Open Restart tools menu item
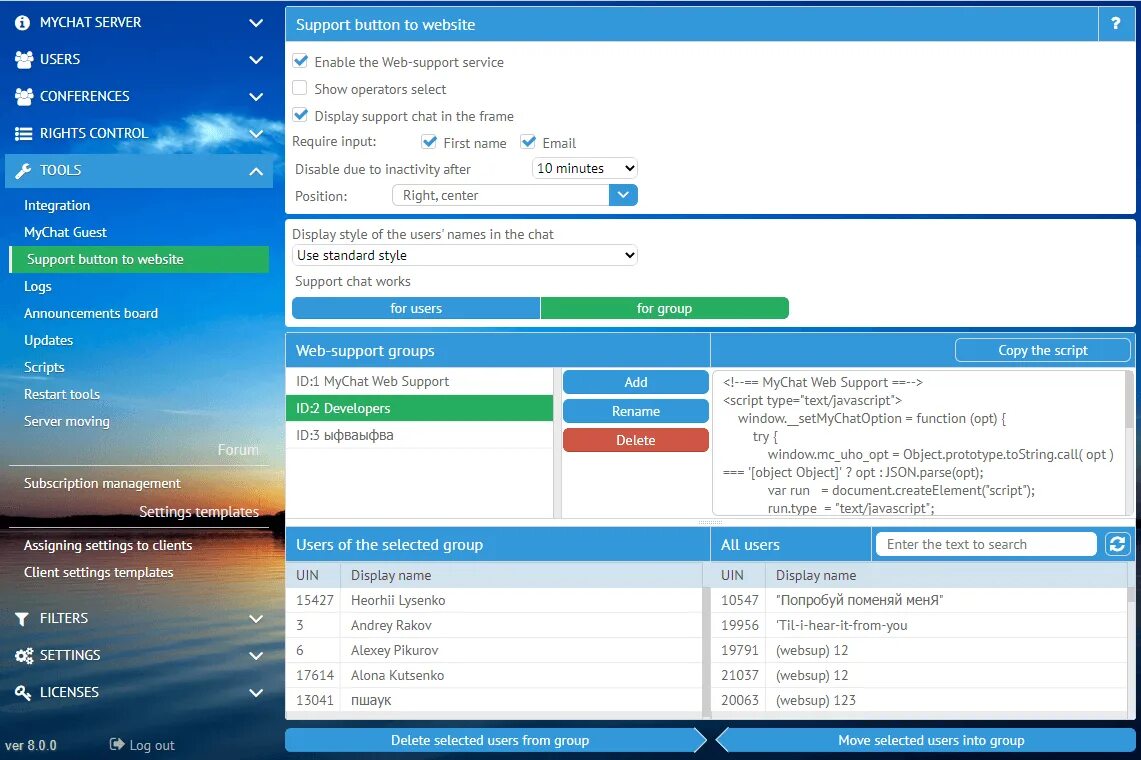1141x760 pixels. (x=62, y=394)
